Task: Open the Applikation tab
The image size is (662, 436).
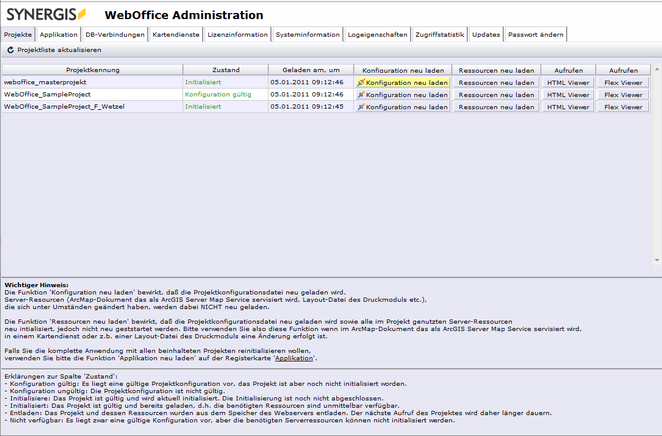Action: [x=58, y=34]
